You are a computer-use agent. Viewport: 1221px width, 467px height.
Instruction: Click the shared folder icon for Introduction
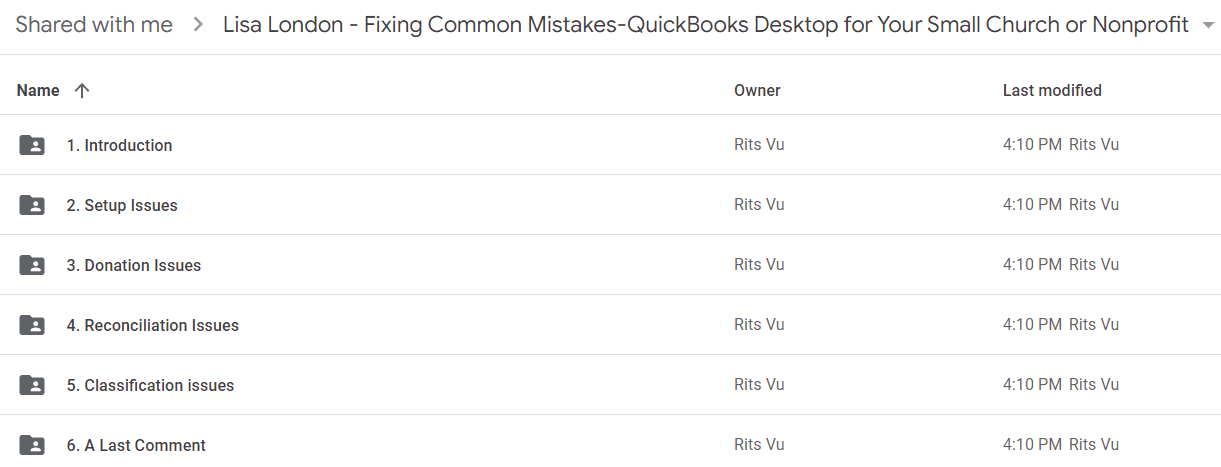(32, 145)
